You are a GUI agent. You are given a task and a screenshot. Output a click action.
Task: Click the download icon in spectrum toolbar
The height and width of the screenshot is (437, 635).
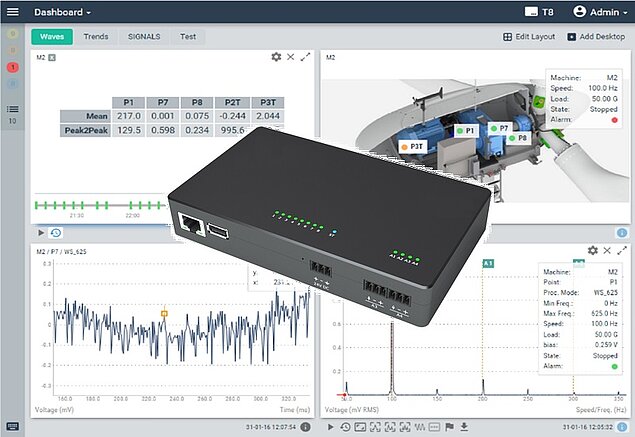(463, 428)
